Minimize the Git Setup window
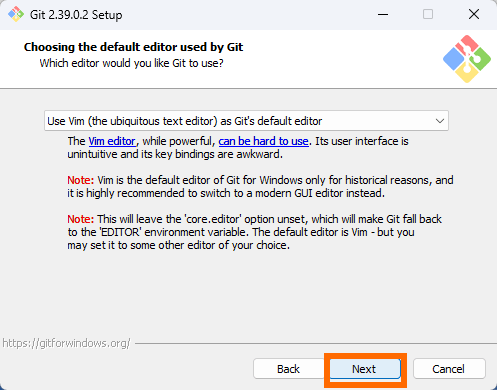The height and width of the screenshot is (390, 497). (x=383, y=14)
